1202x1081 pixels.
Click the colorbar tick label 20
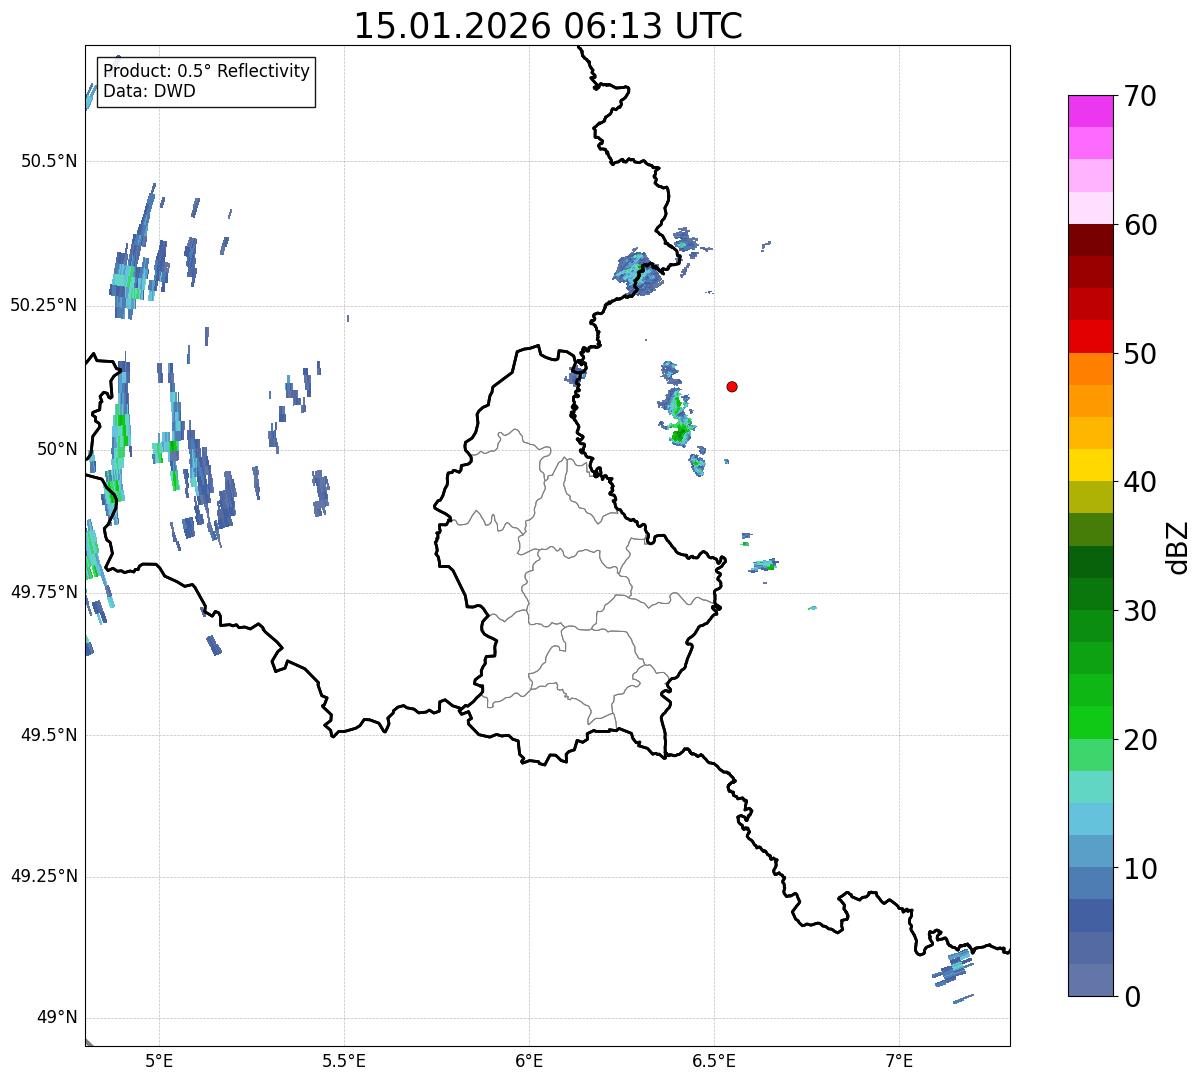[1140, 740]
